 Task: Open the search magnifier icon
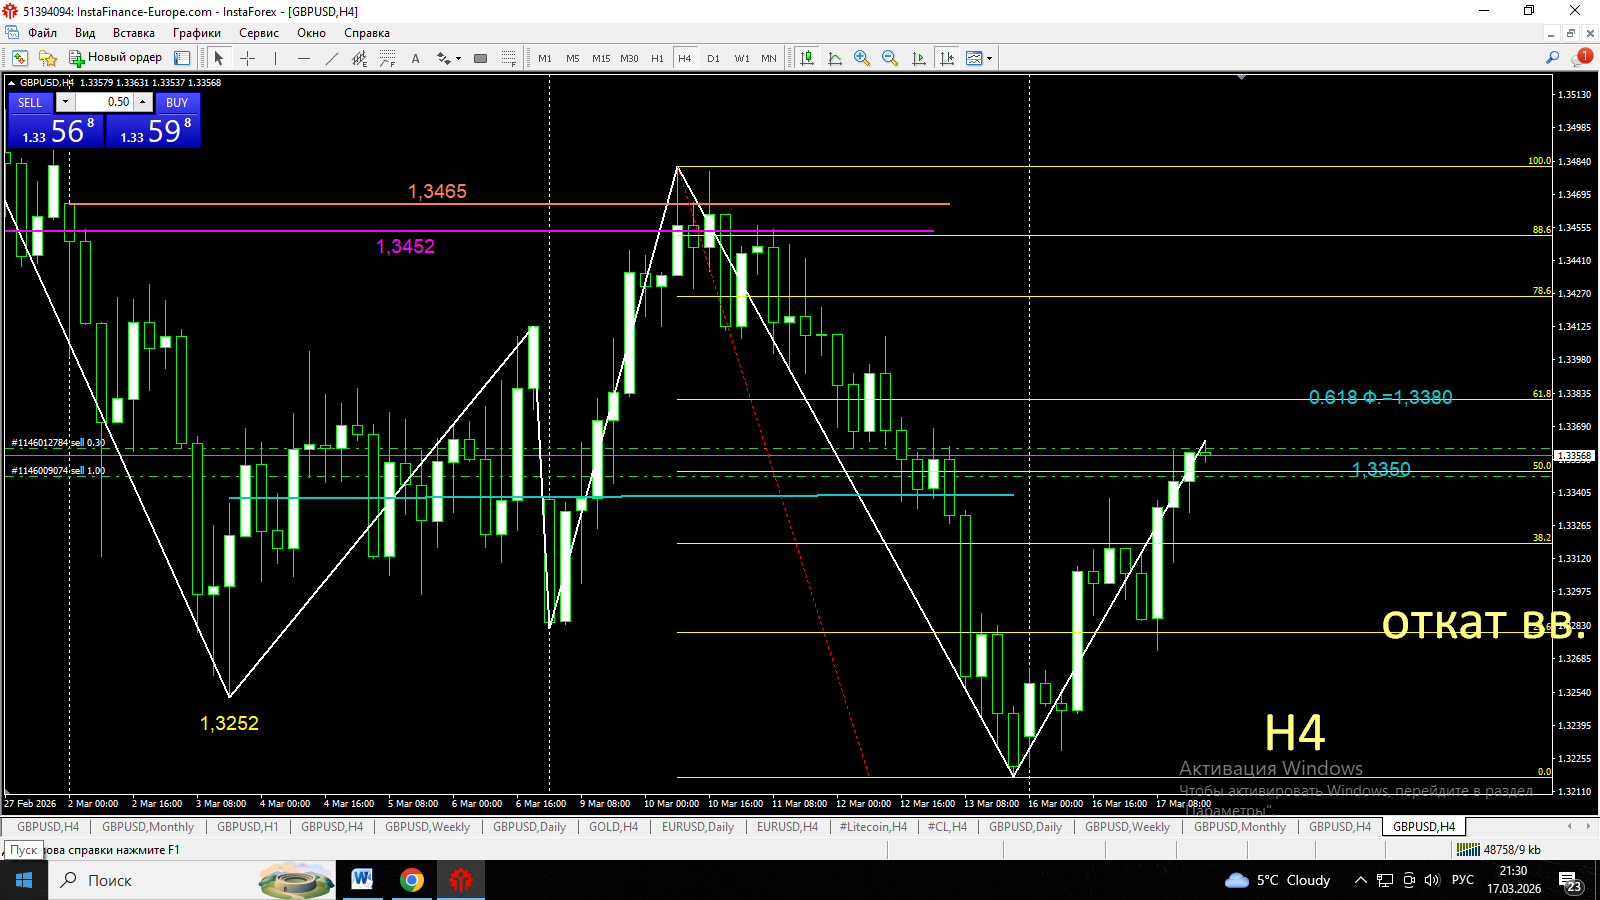(1552, 58)
